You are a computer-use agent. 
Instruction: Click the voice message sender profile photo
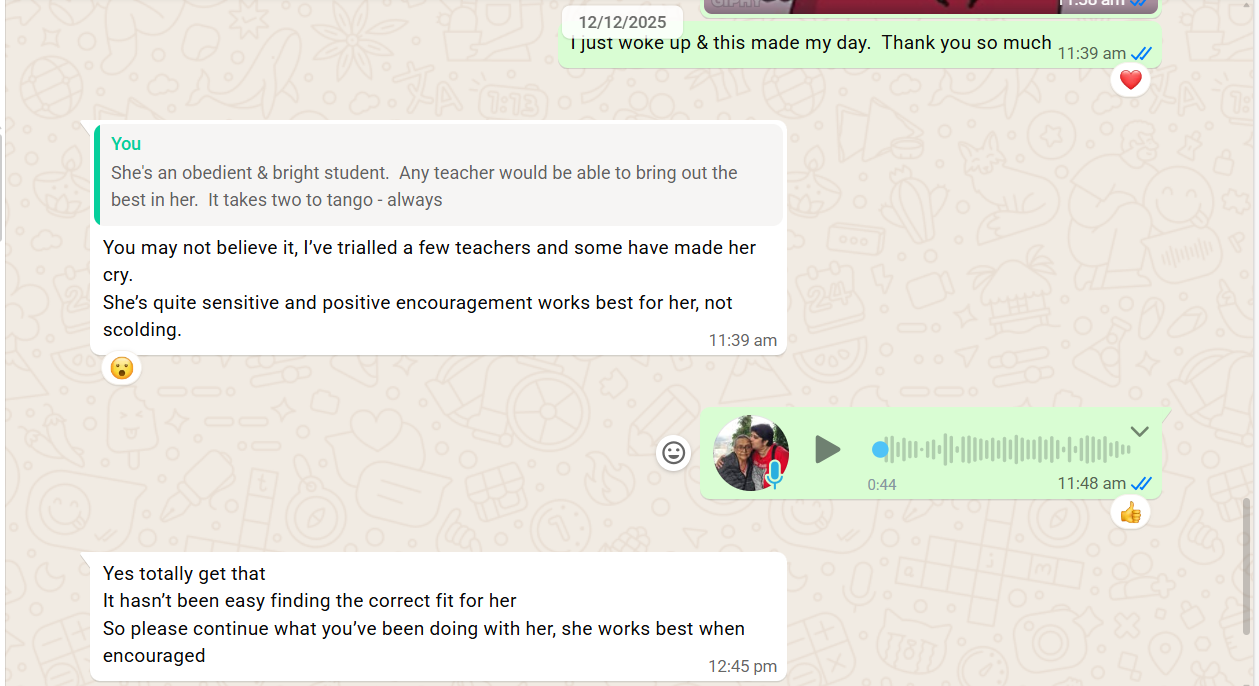pos(751,453)
